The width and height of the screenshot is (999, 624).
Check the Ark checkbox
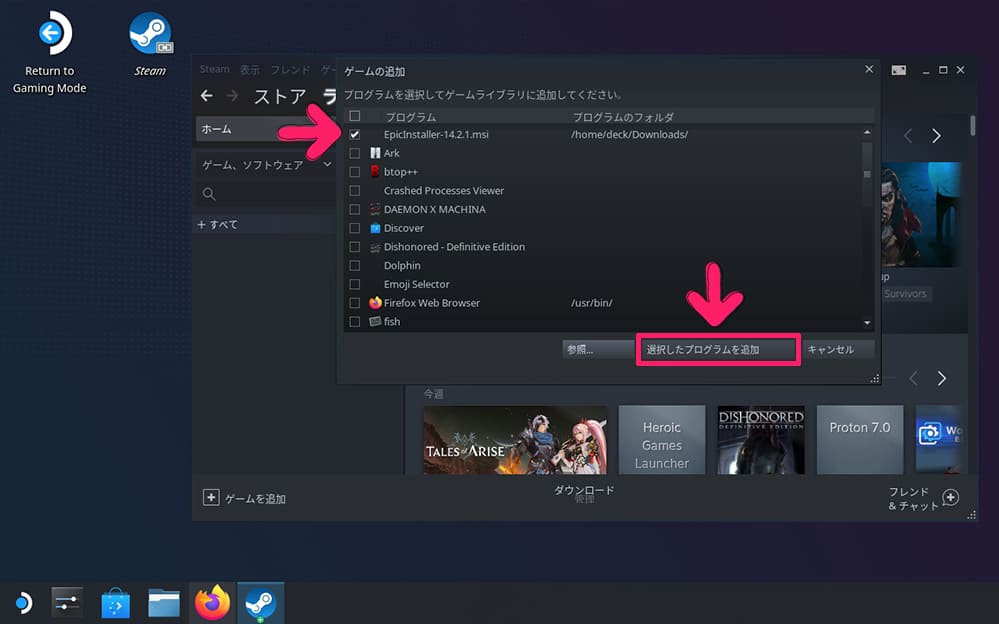click(355, 153)
